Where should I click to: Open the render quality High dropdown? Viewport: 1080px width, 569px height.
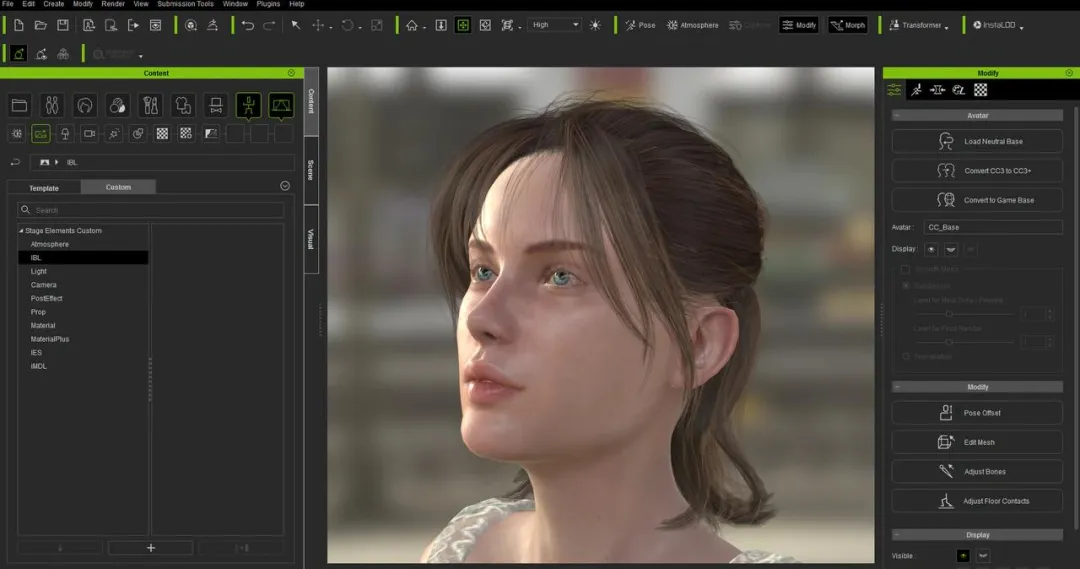(555, 25)
